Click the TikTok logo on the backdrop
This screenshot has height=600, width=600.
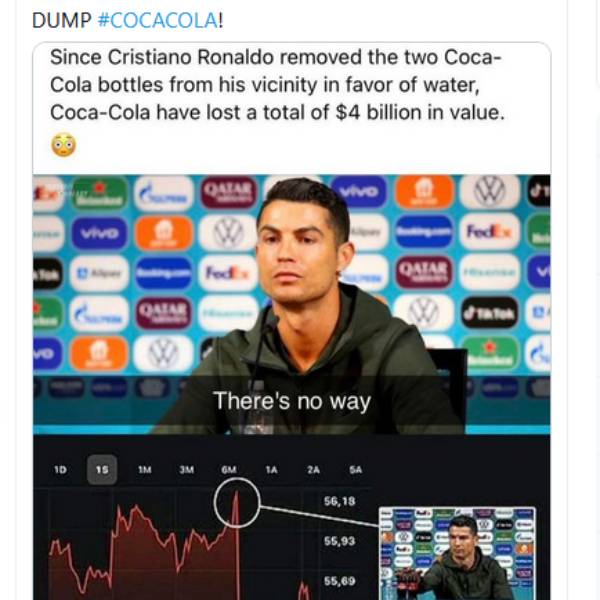coord(489,312)
